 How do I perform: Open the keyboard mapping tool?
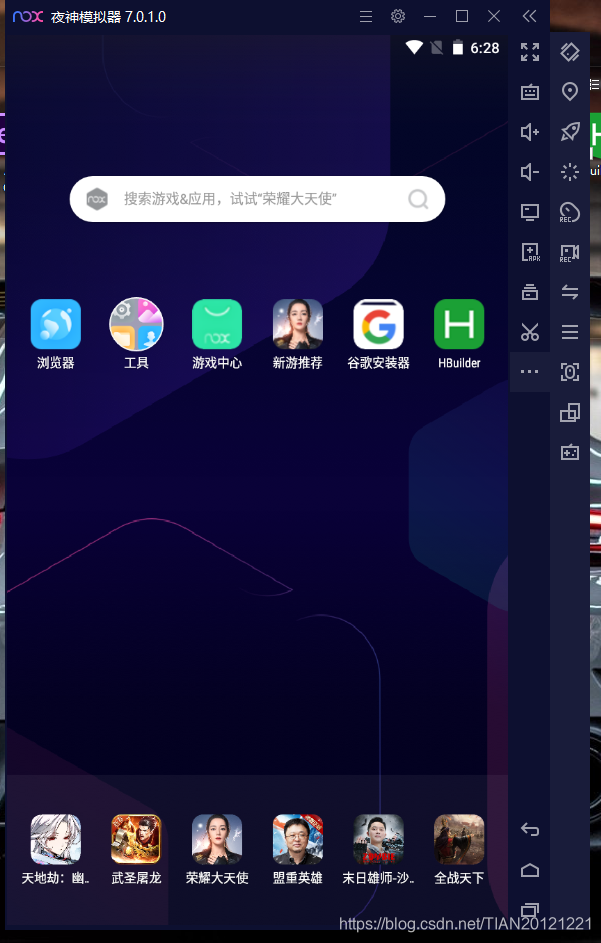529,92
